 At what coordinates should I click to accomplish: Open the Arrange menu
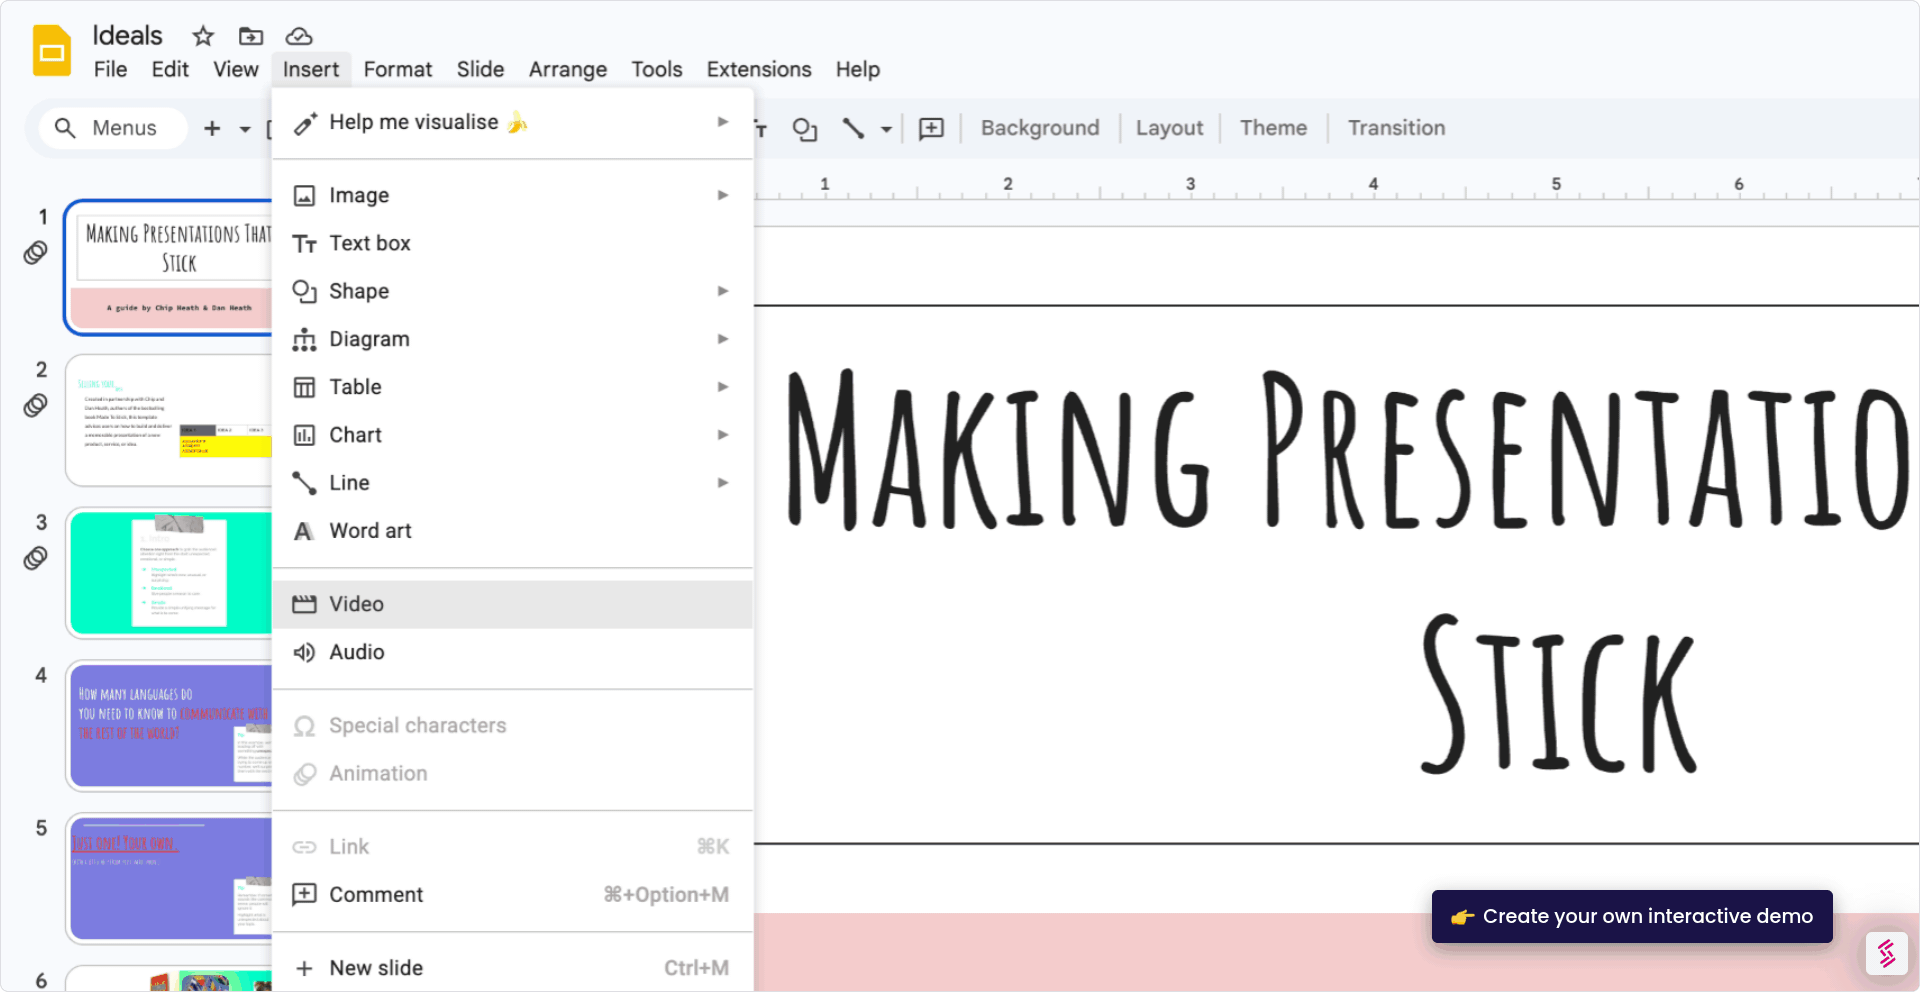[x=568, y=69]
